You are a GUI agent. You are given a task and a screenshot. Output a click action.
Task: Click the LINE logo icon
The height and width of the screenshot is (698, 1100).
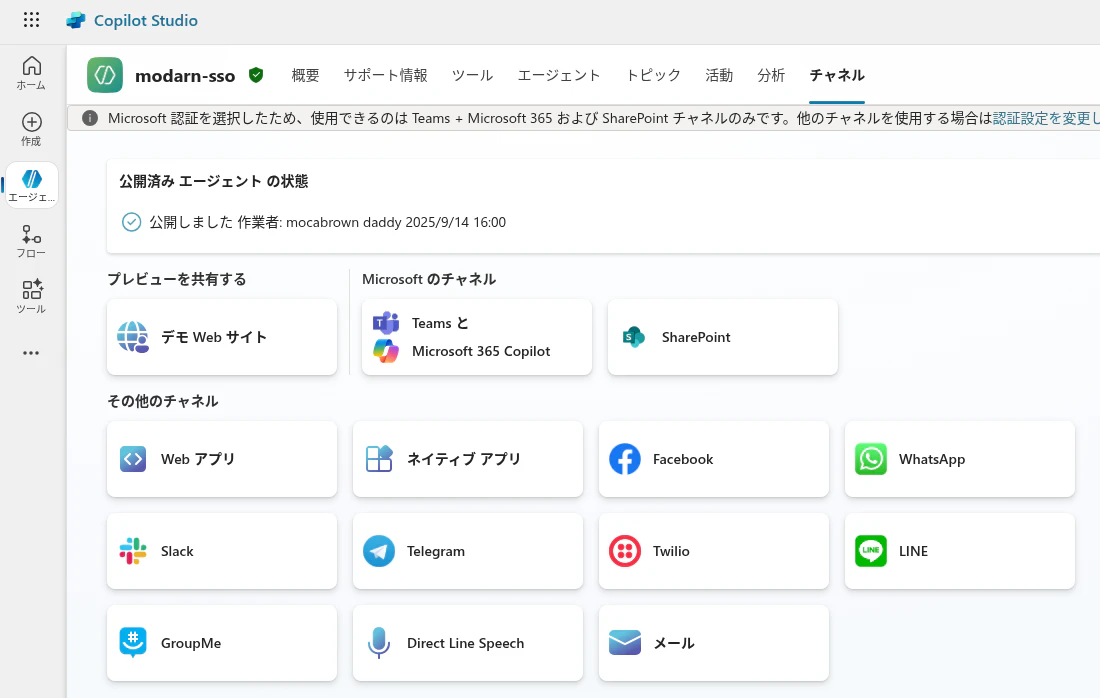click(871, 551)
